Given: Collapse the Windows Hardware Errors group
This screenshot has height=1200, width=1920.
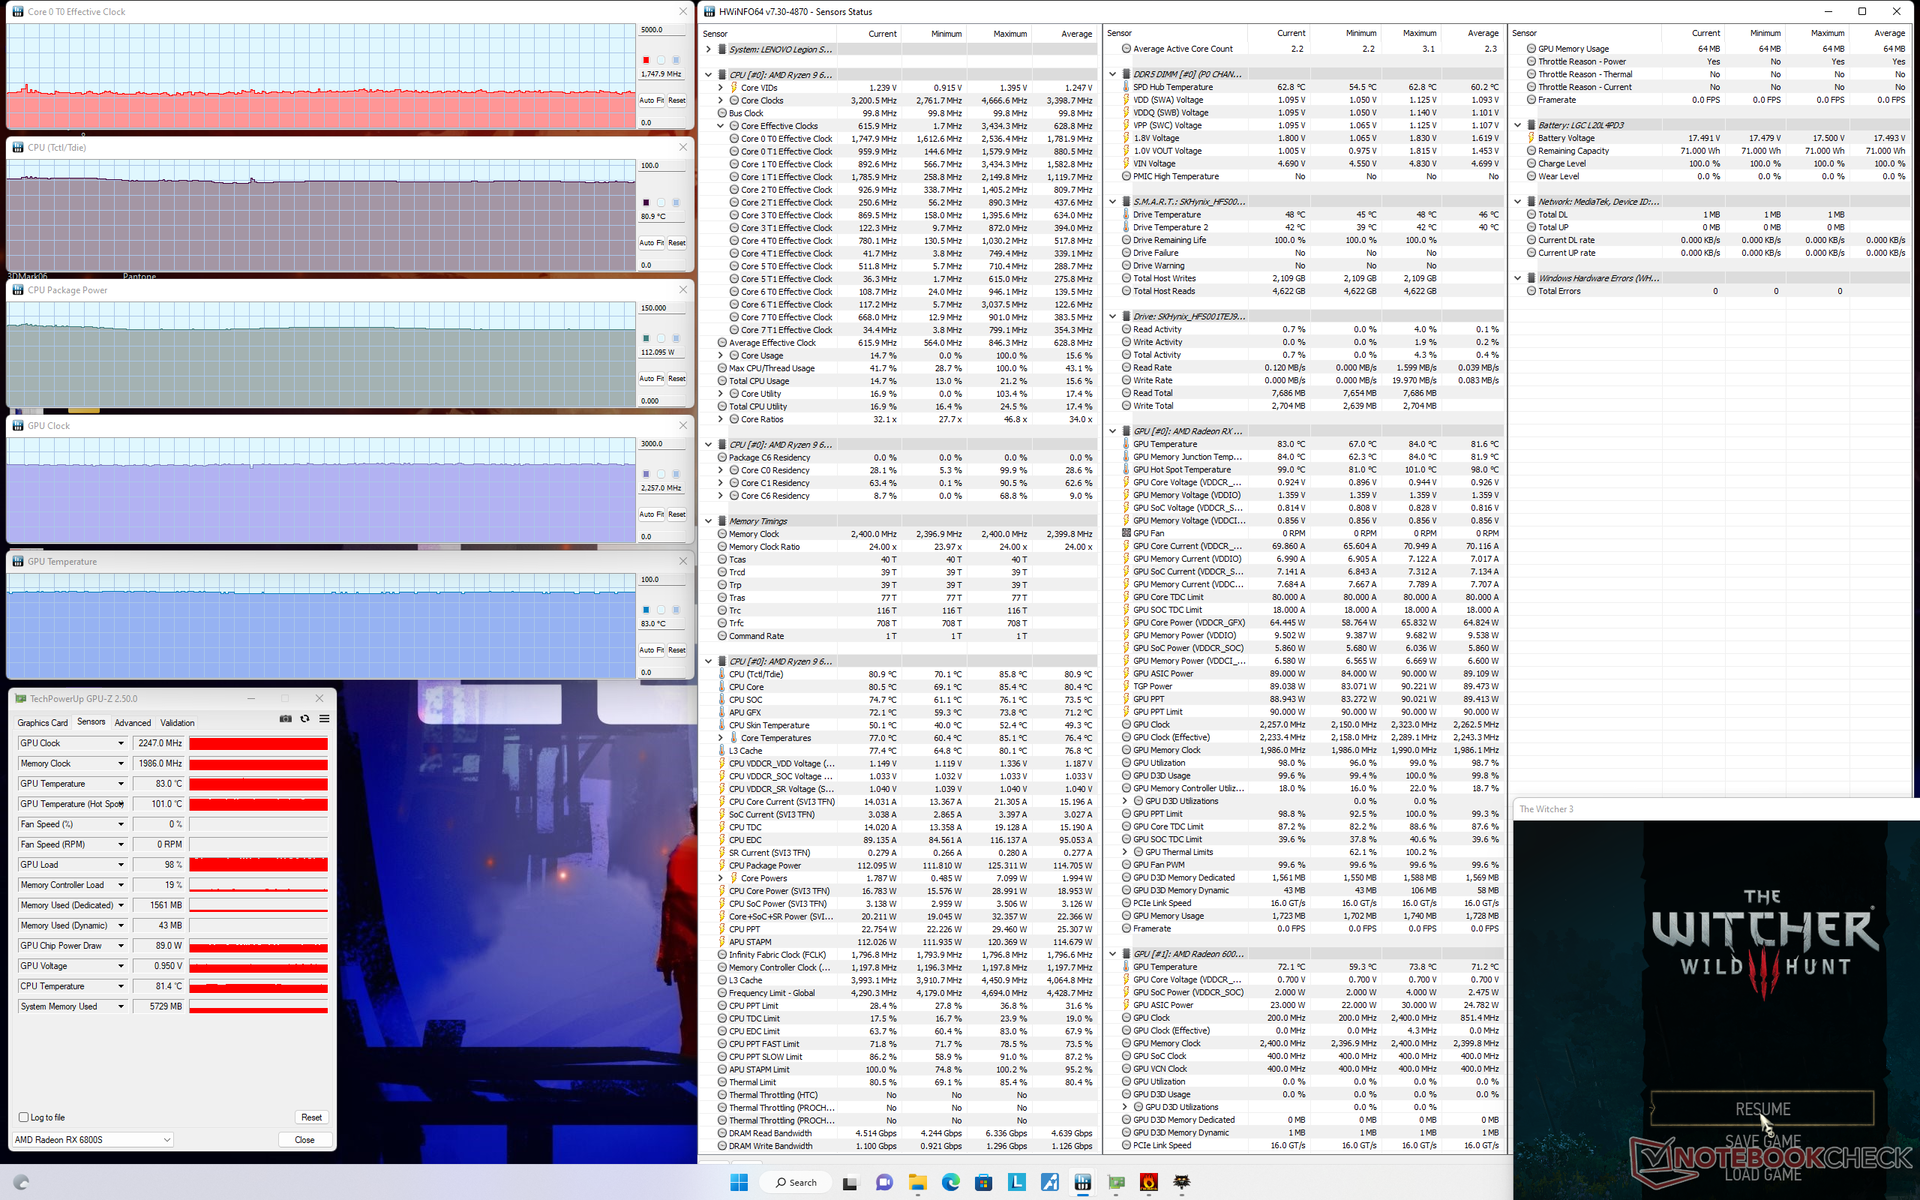Looking at the screenshot, I should [1518, 278].
